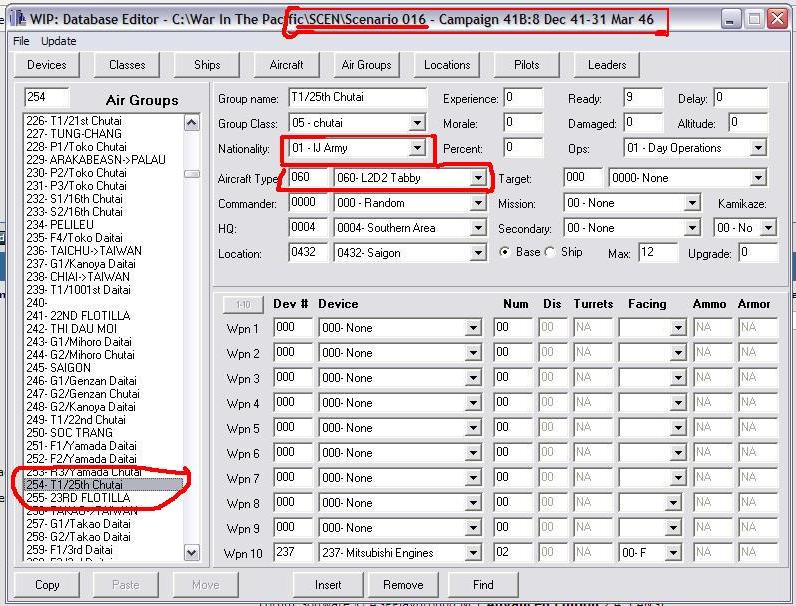Expand the Secondary mission dropdown
Viewport: 796px width, 606px height.
(692, 228)
